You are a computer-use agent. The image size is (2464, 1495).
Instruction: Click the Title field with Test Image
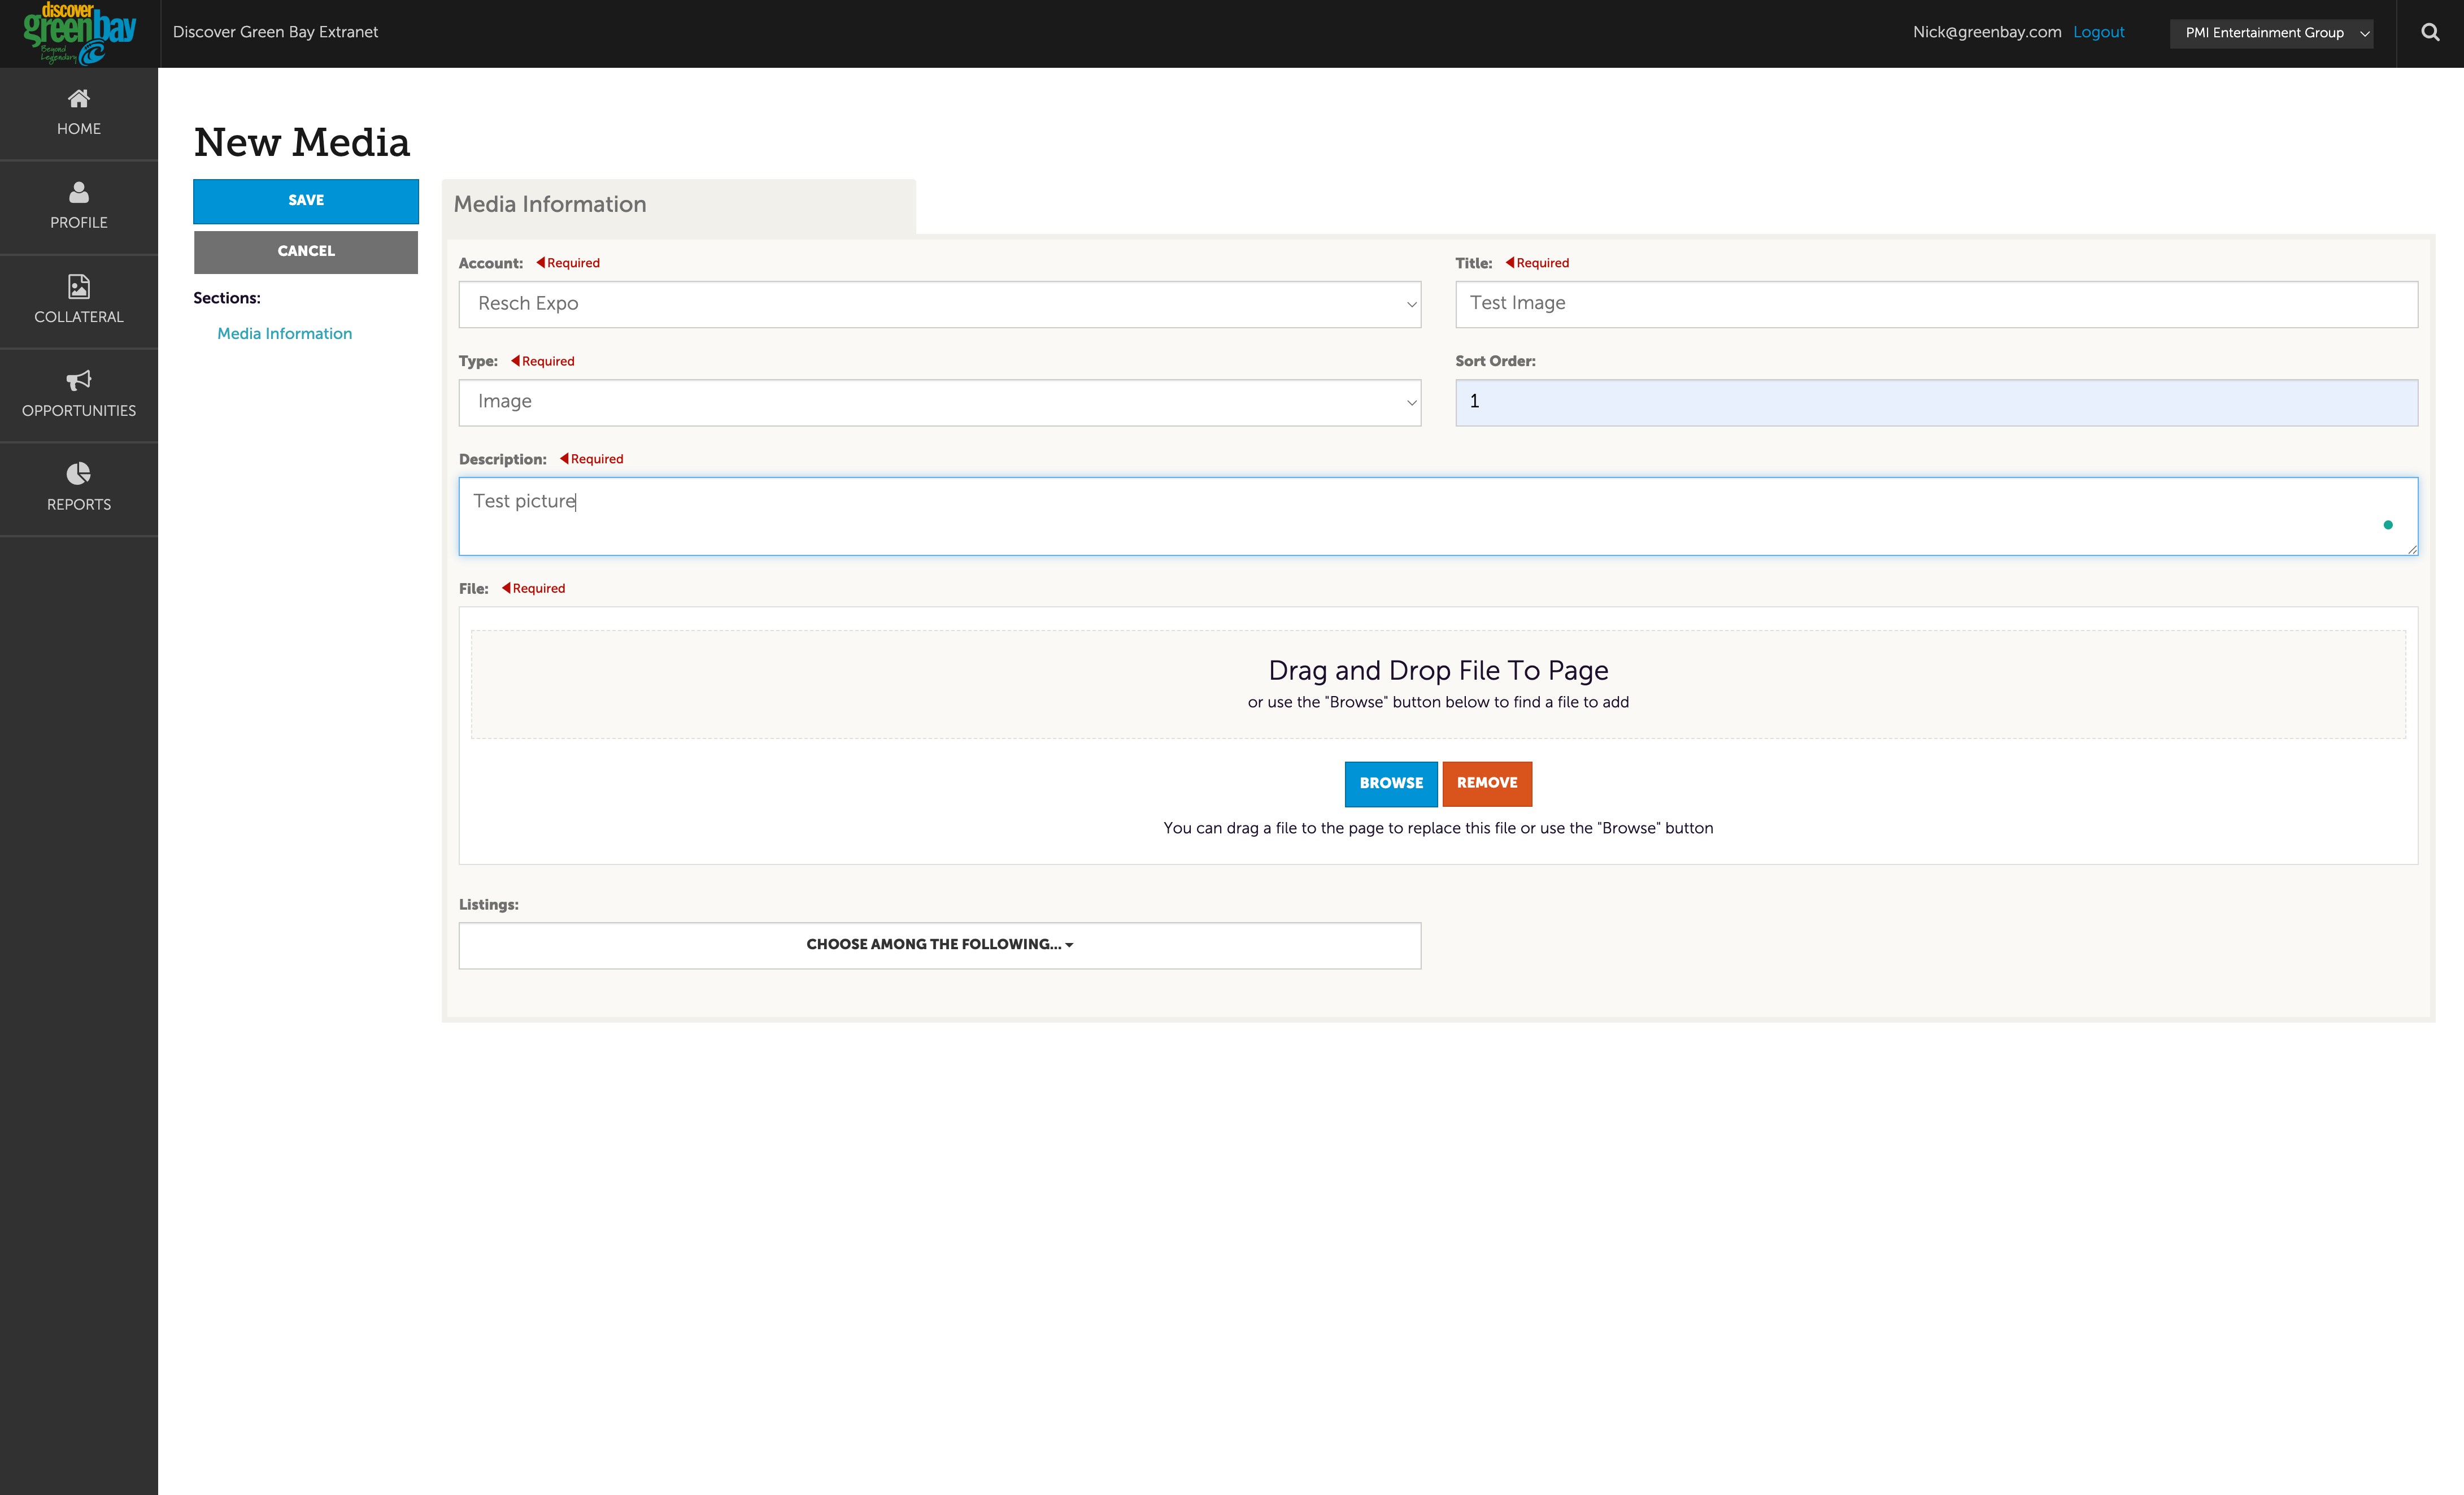click(x=1936, y=304)
